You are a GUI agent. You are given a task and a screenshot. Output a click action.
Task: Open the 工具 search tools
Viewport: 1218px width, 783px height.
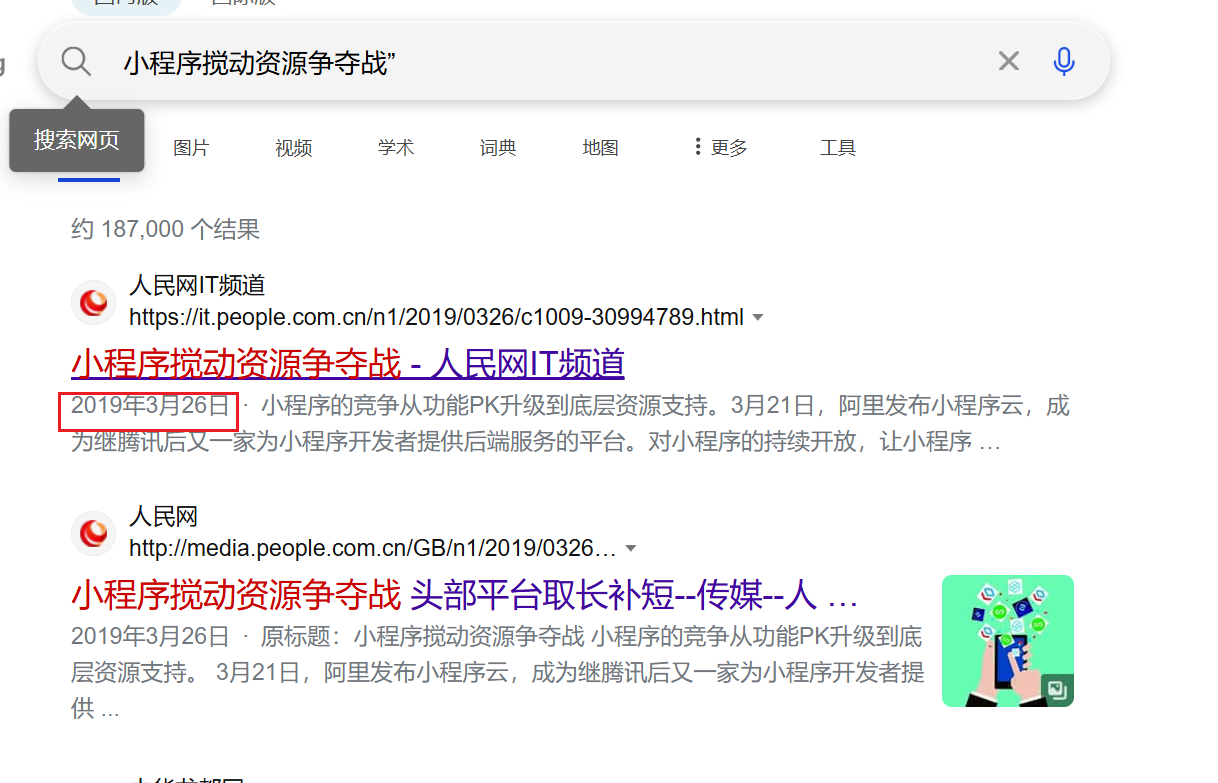point(838,148)
